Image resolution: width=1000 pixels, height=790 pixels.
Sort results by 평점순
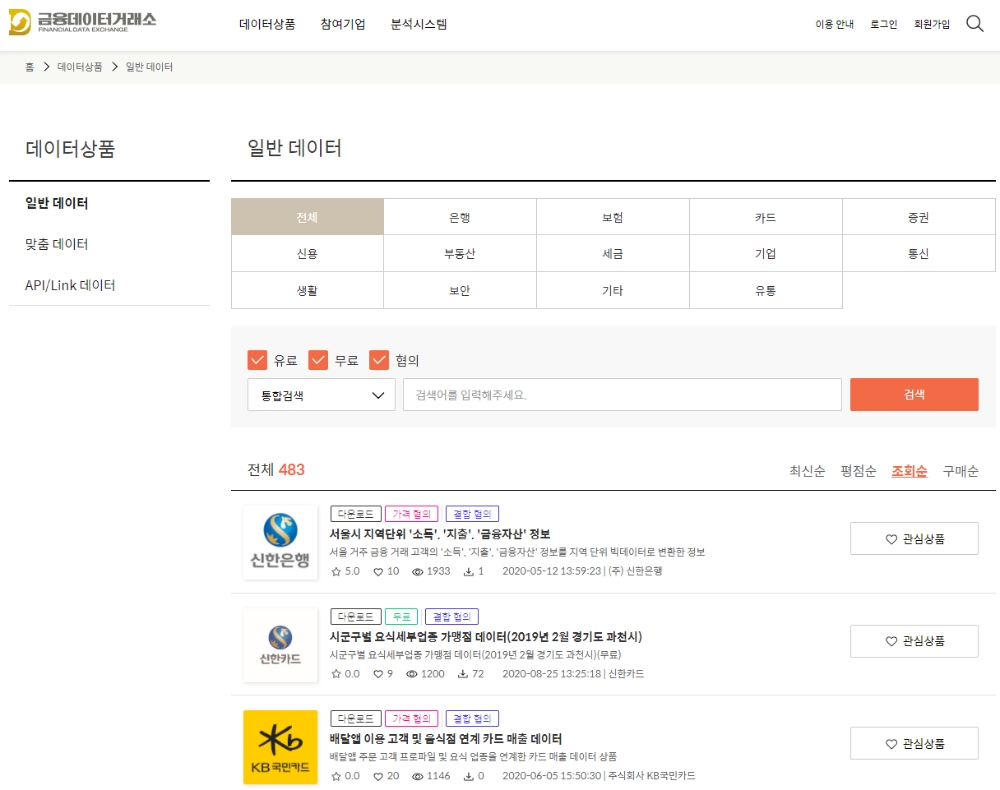coord(858,471)
